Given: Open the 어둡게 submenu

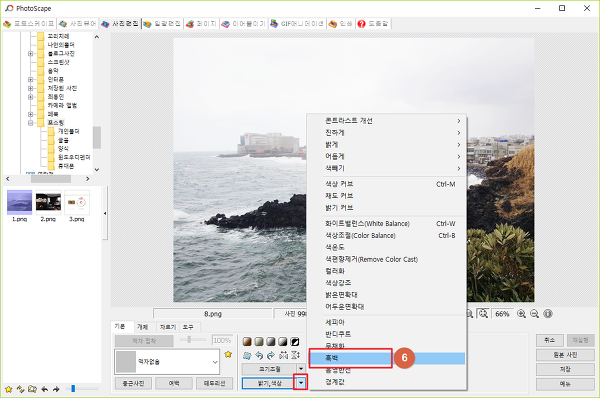Looking at the screenshot, I should [x=387, y=157].
